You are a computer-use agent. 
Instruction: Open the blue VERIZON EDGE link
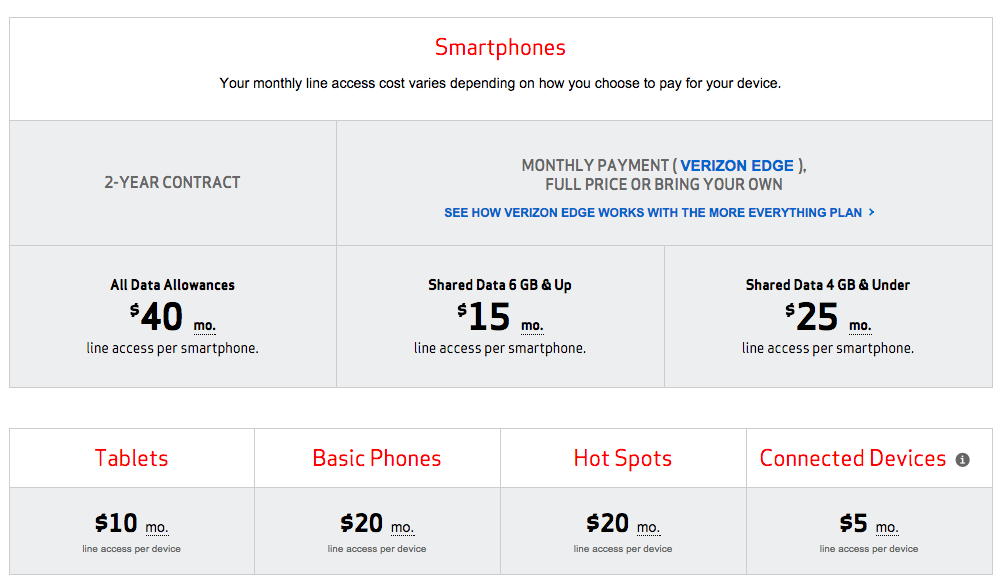737,166
